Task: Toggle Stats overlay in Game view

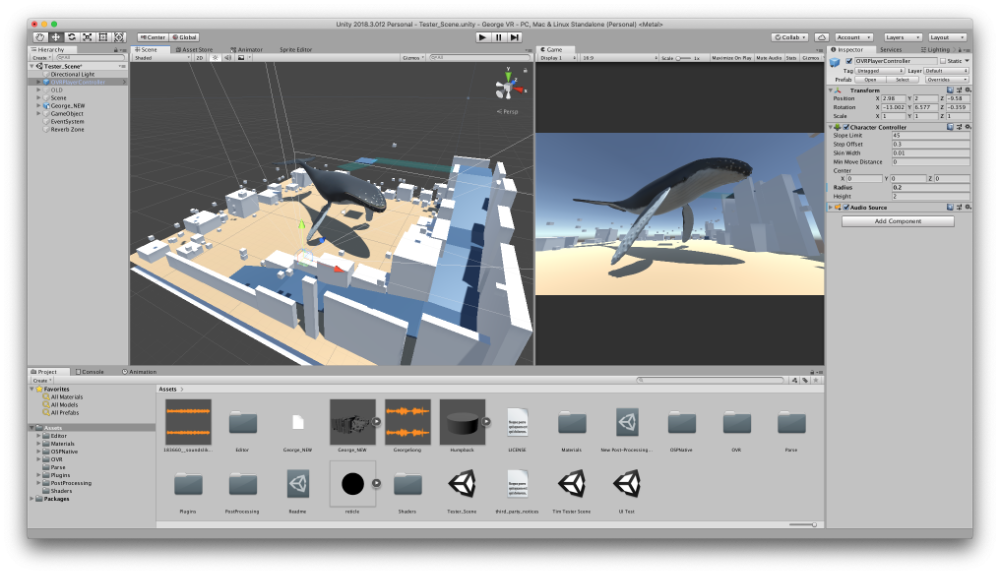Action: pos(791,58)
